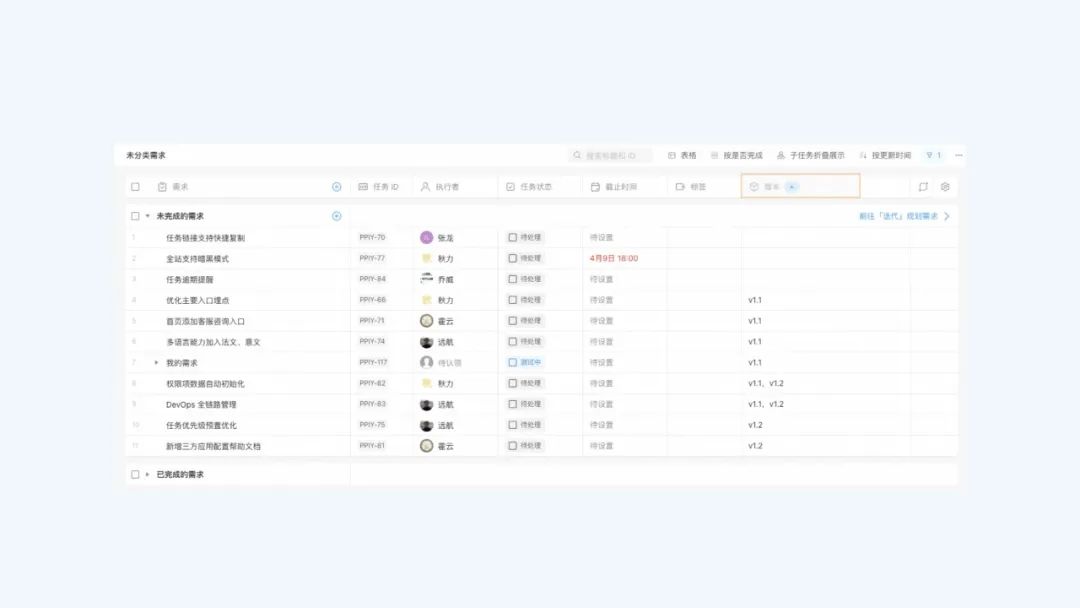
Task: Collapse the 未完成的需求 group
Action: [x=148, y=216]
